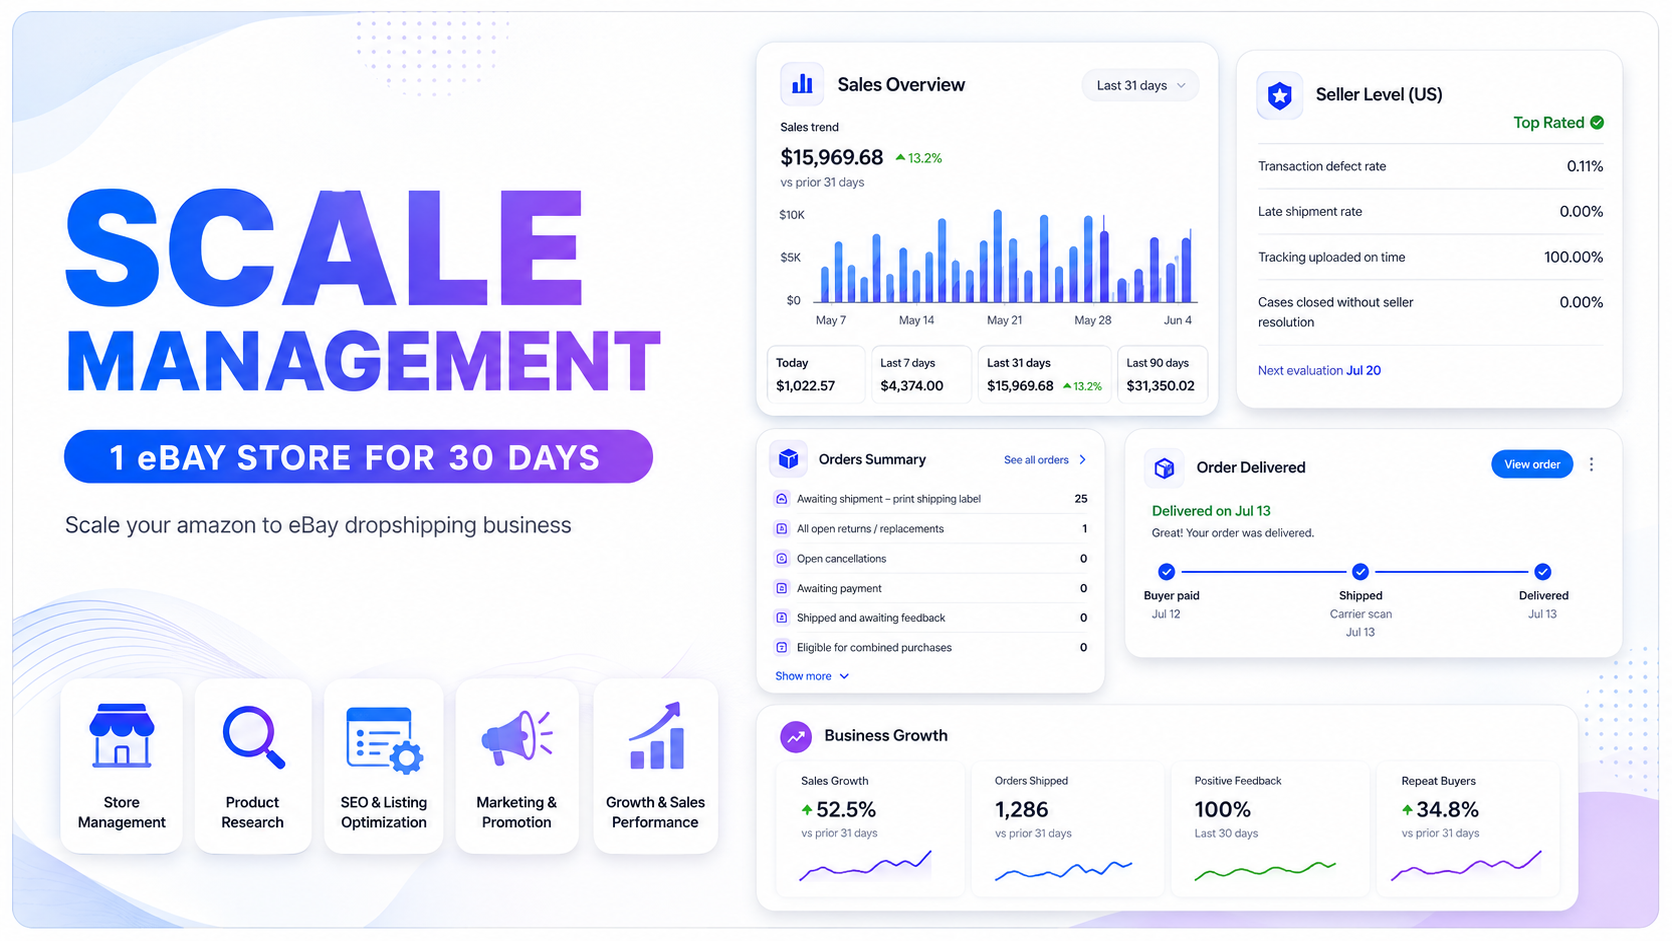Screen dimensions: 1672x941
Task: Click the Shipped checkmark step
Action: [1360, 572]
